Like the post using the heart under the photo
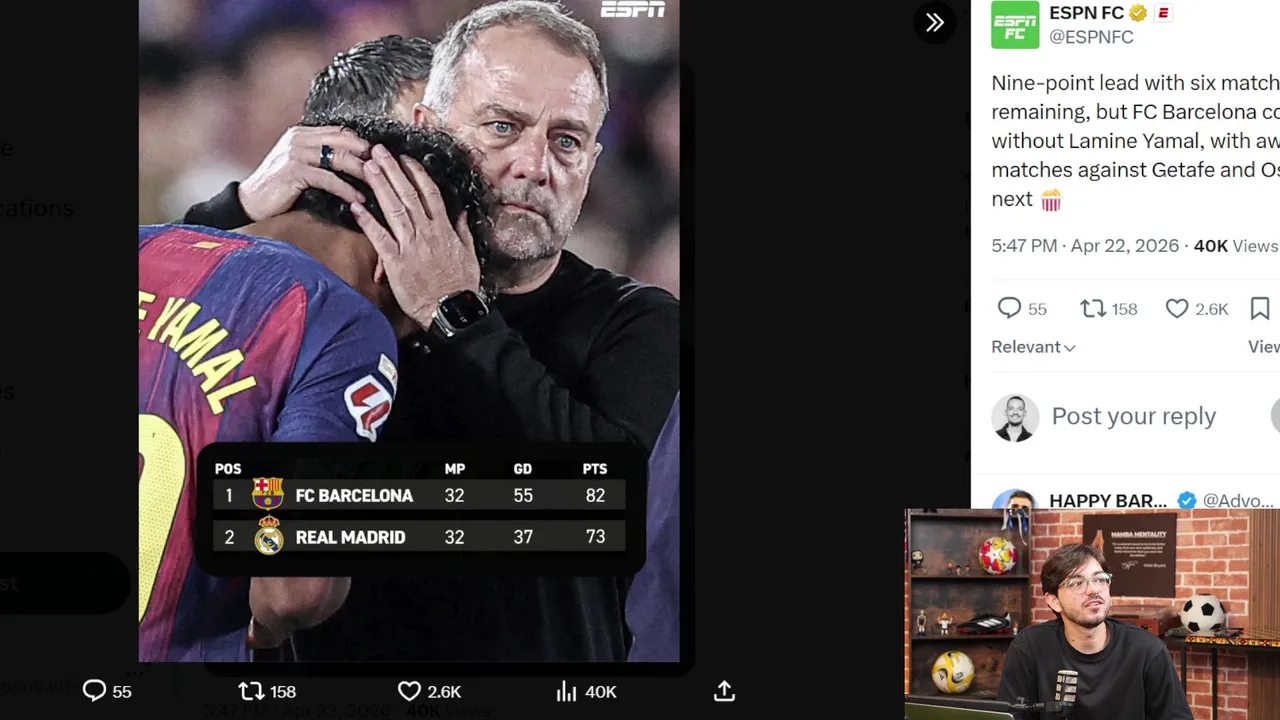Viewport: 1280px width, 720px height. 409,691
